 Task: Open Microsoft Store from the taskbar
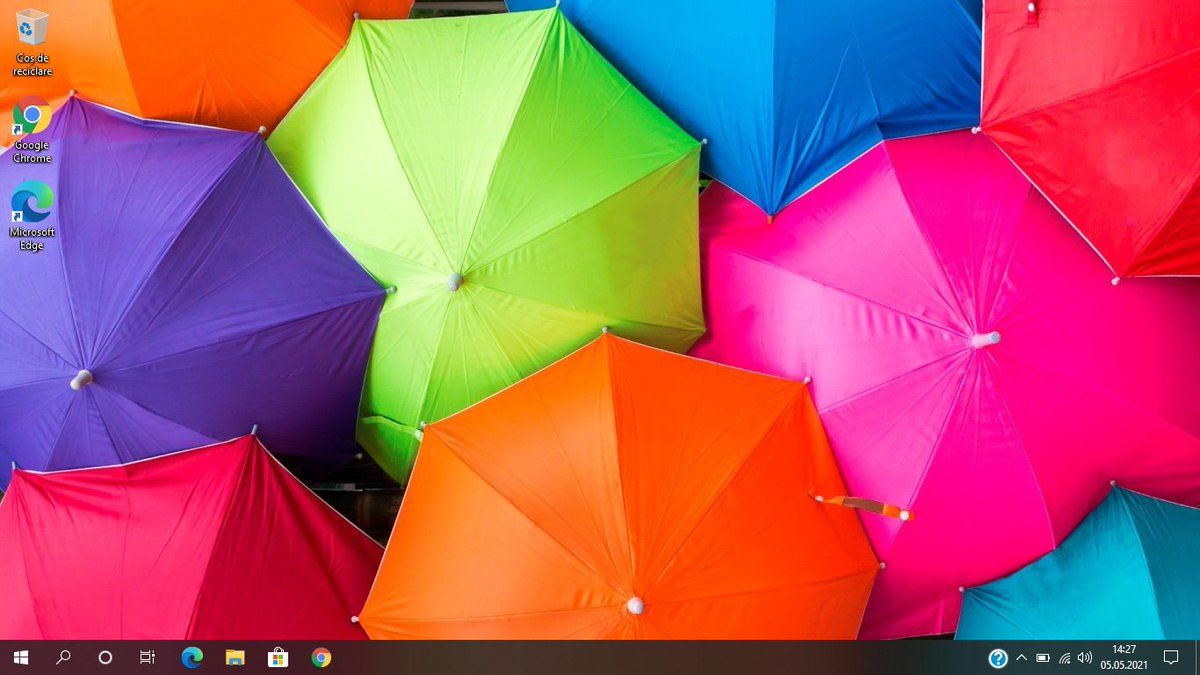coord(278,657)
